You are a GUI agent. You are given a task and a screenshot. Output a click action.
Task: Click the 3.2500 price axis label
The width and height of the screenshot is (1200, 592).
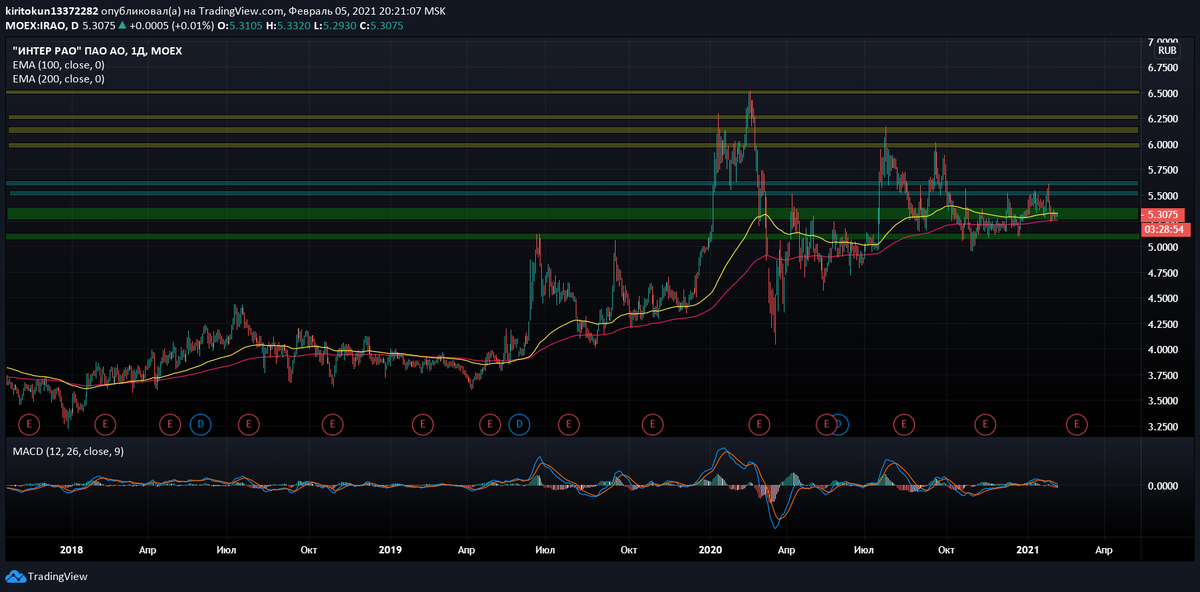click(x=1163, y=427)
